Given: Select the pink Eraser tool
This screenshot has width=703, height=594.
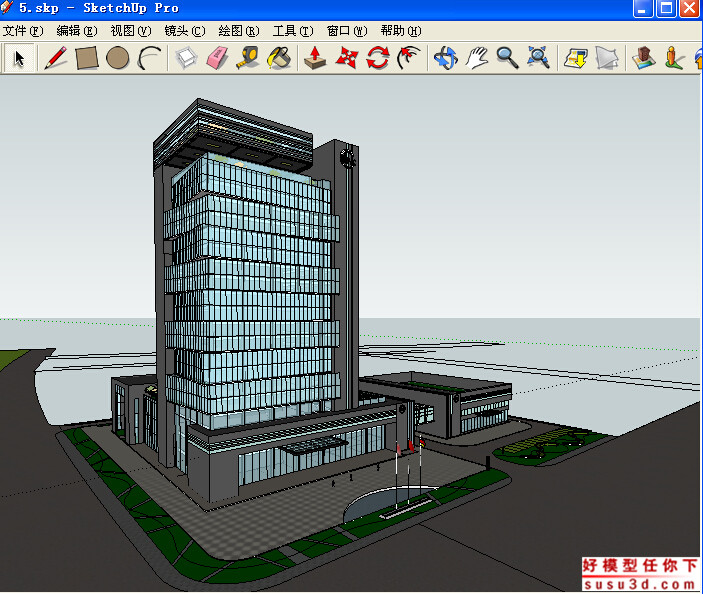Looking at the screenshot, I should [217, 58].
